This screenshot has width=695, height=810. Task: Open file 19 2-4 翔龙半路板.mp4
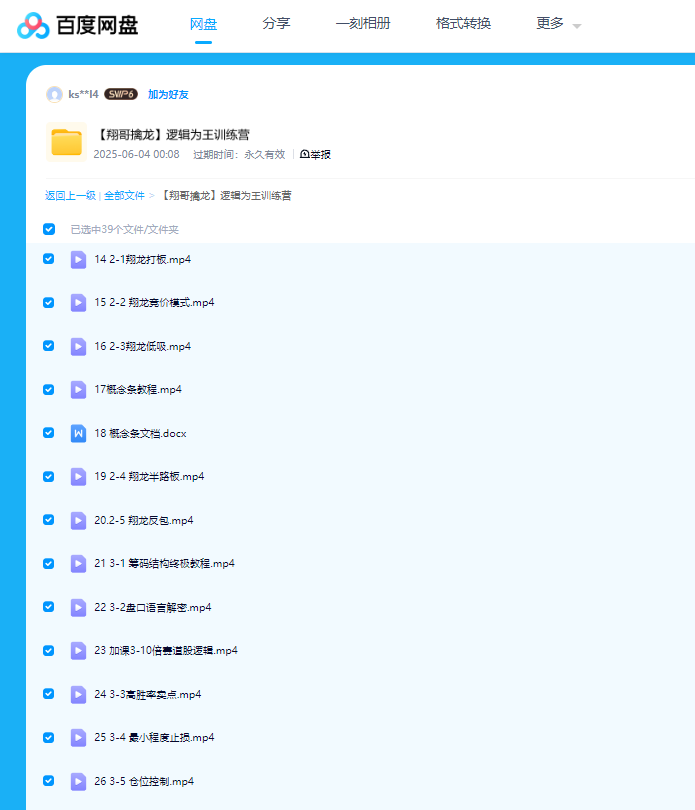click(x=149, y=476)
